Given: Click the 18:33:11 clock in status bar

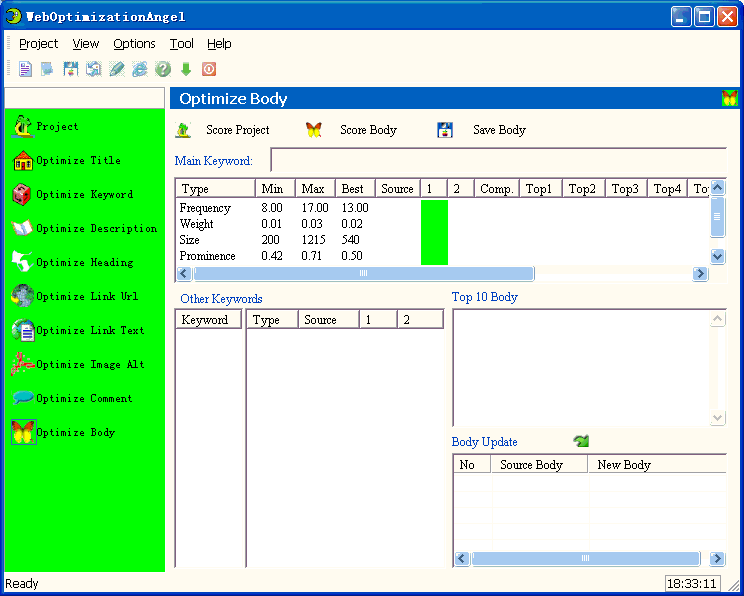Looking at the screenshot, I should pos(692,584).
